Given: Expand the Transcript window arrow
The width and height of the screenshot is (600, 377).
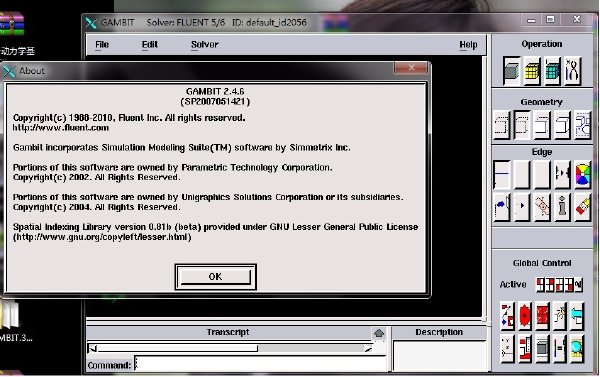Looking at the screenshot, I should 379,333.
